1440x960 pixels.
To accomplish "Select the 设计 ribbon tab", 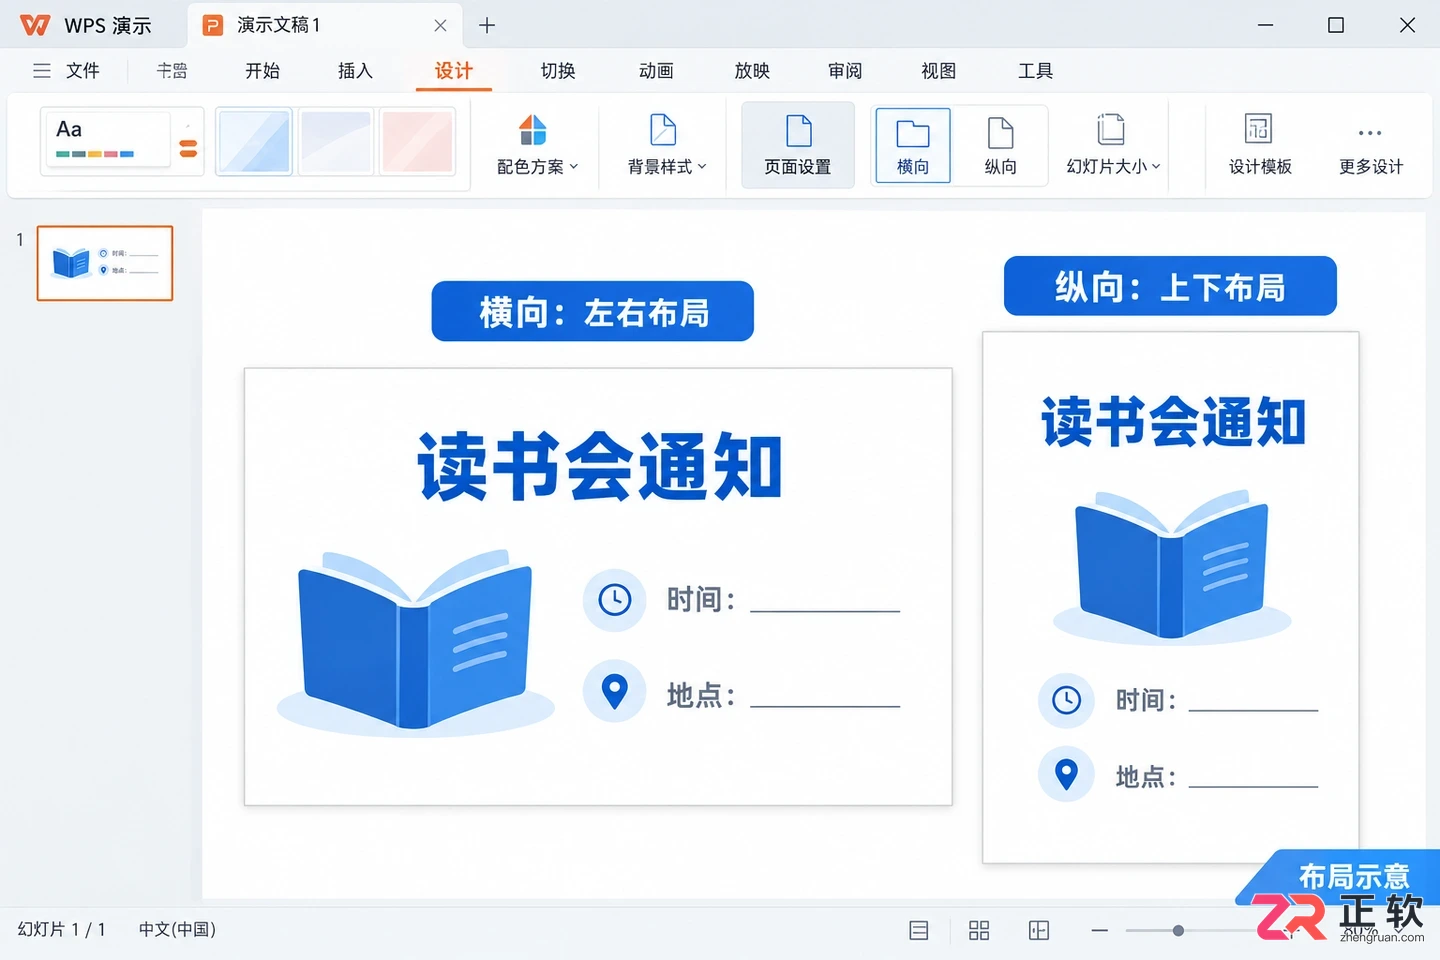I will tap(453, 71).
